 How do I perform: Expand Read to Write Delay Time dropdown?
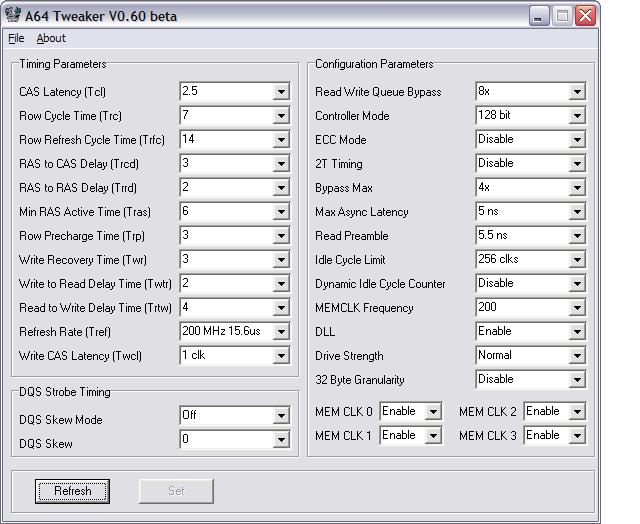(281, 308)
